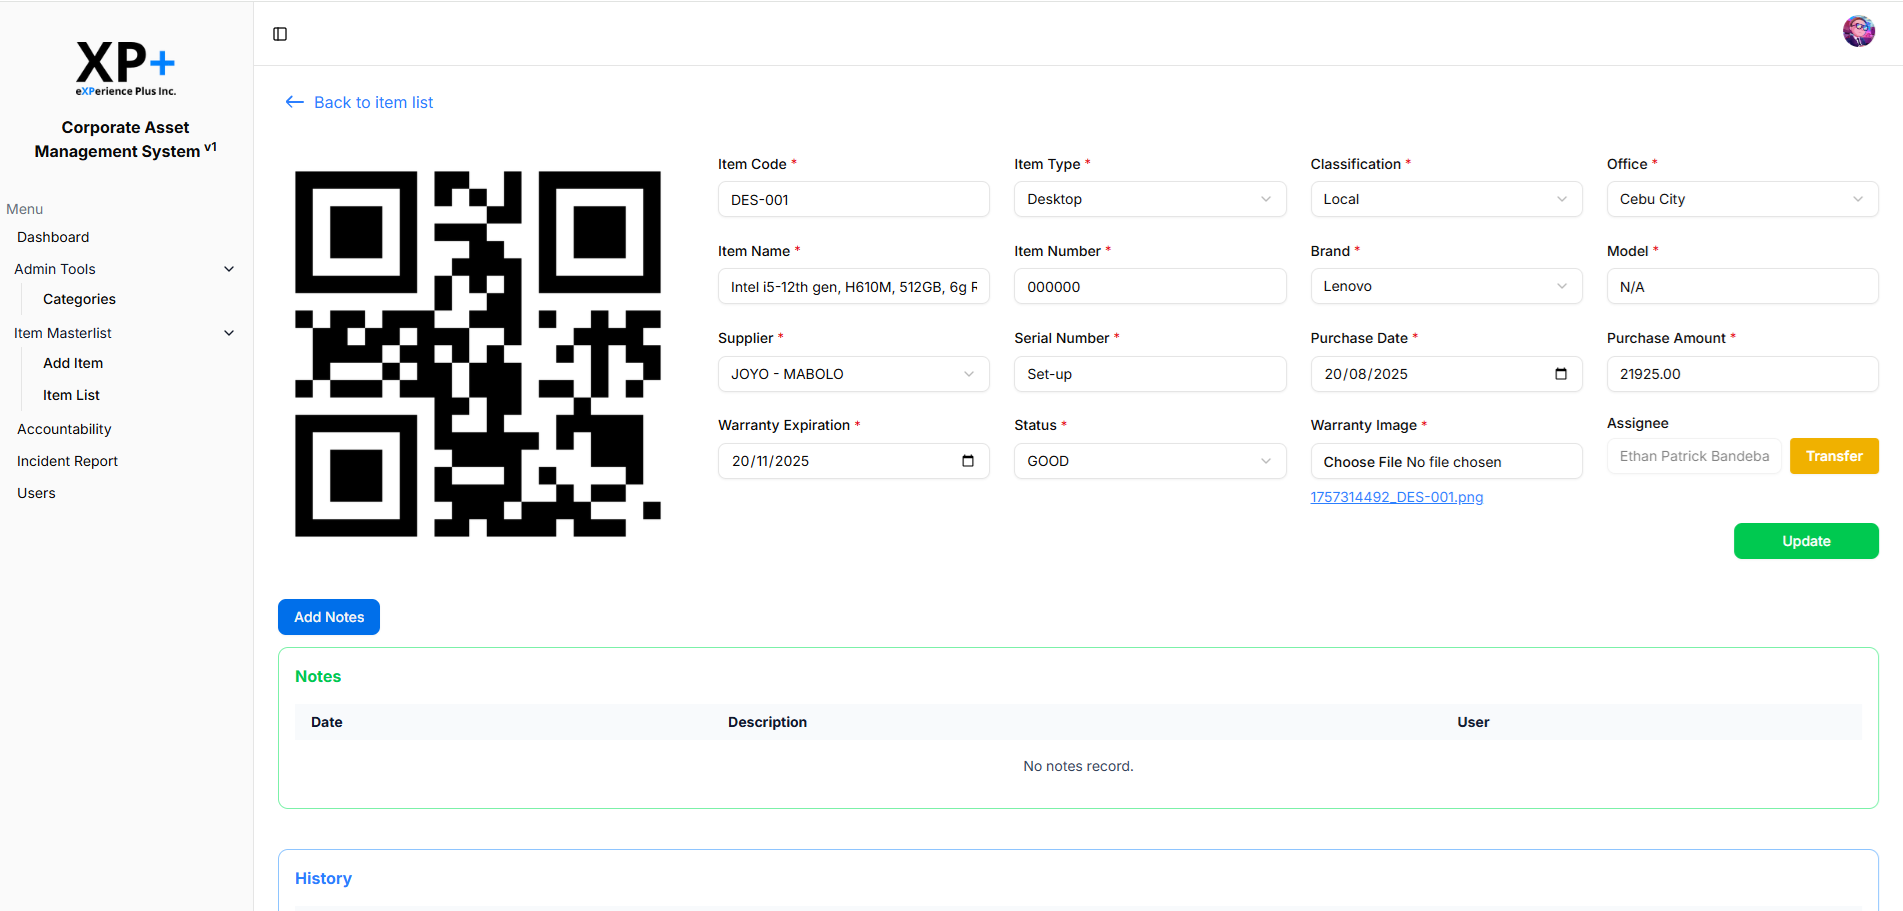Image resolution: width=1903 pixels, height=911 pixels.
Task: Open the Status dropdown showing GOOD
Action: pyautogui.click(x=1149, y=461)
